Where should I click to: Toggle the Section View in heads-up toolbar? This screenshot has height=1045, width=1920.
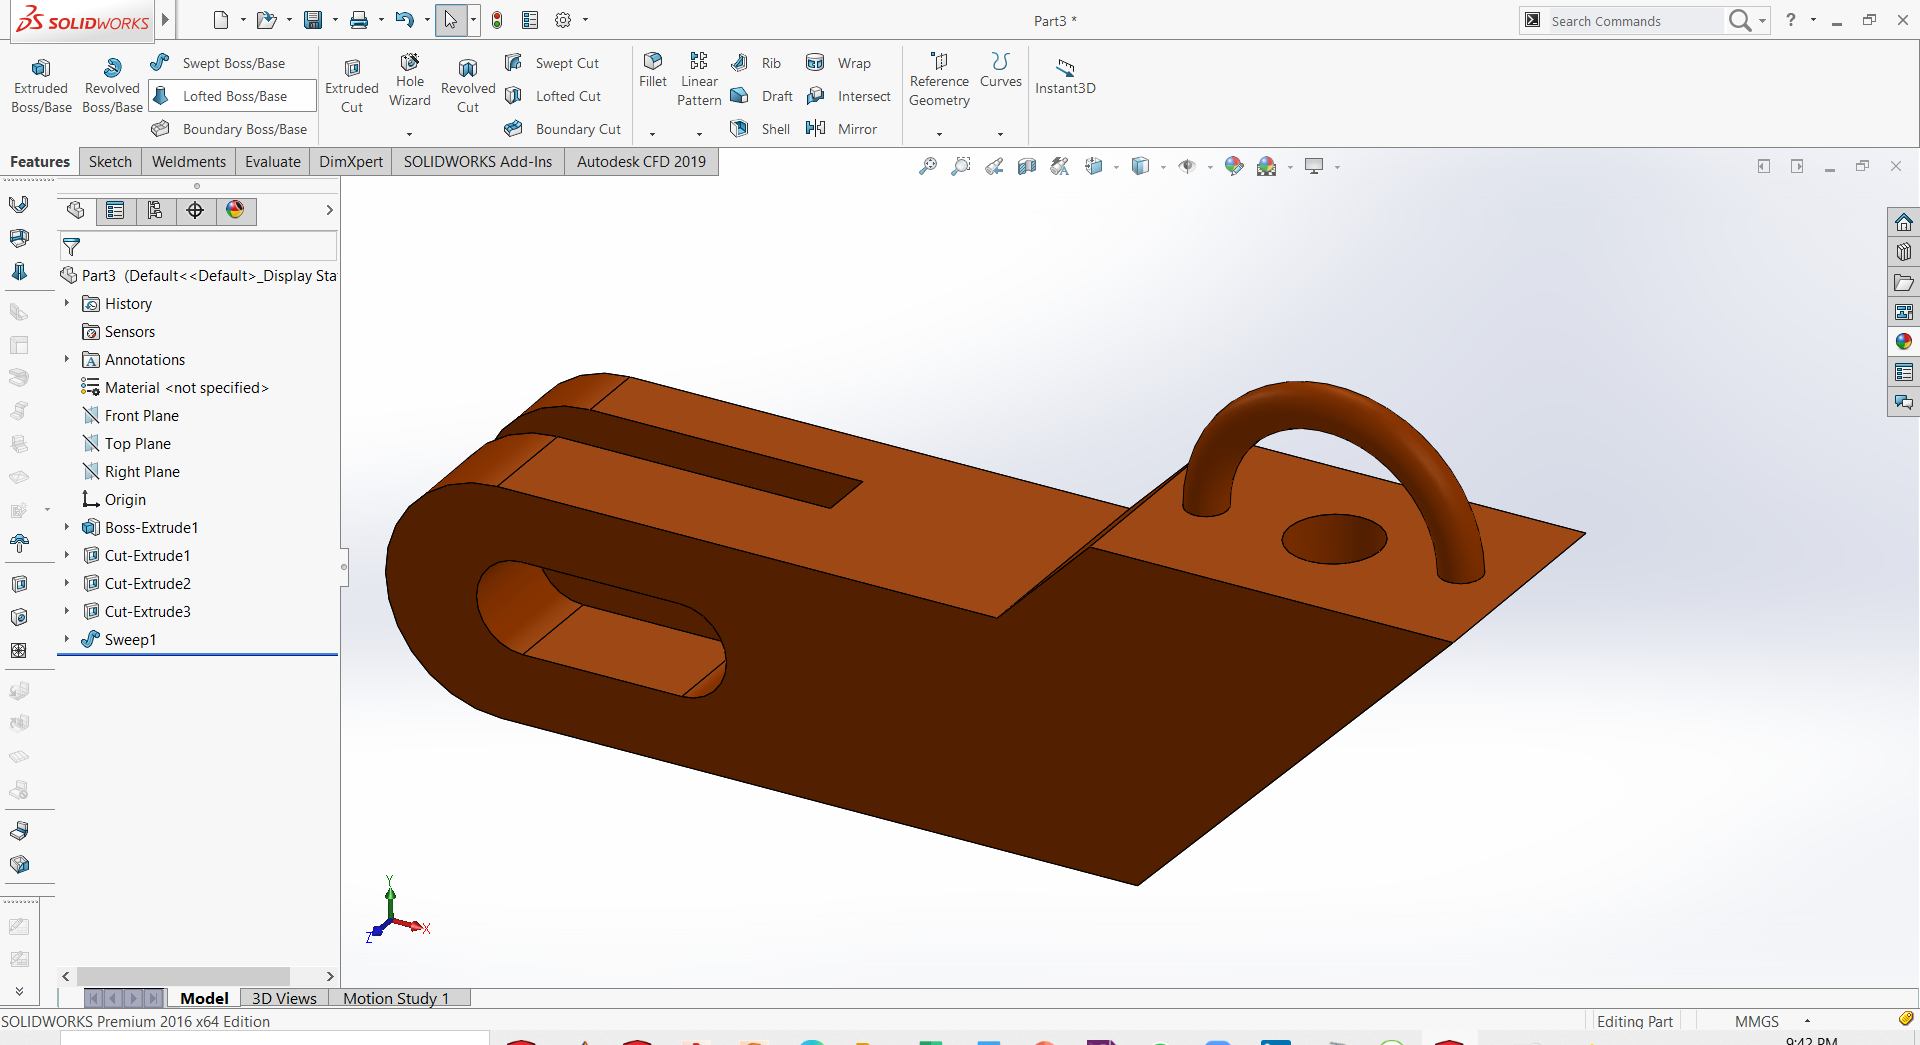[1026, 166]
